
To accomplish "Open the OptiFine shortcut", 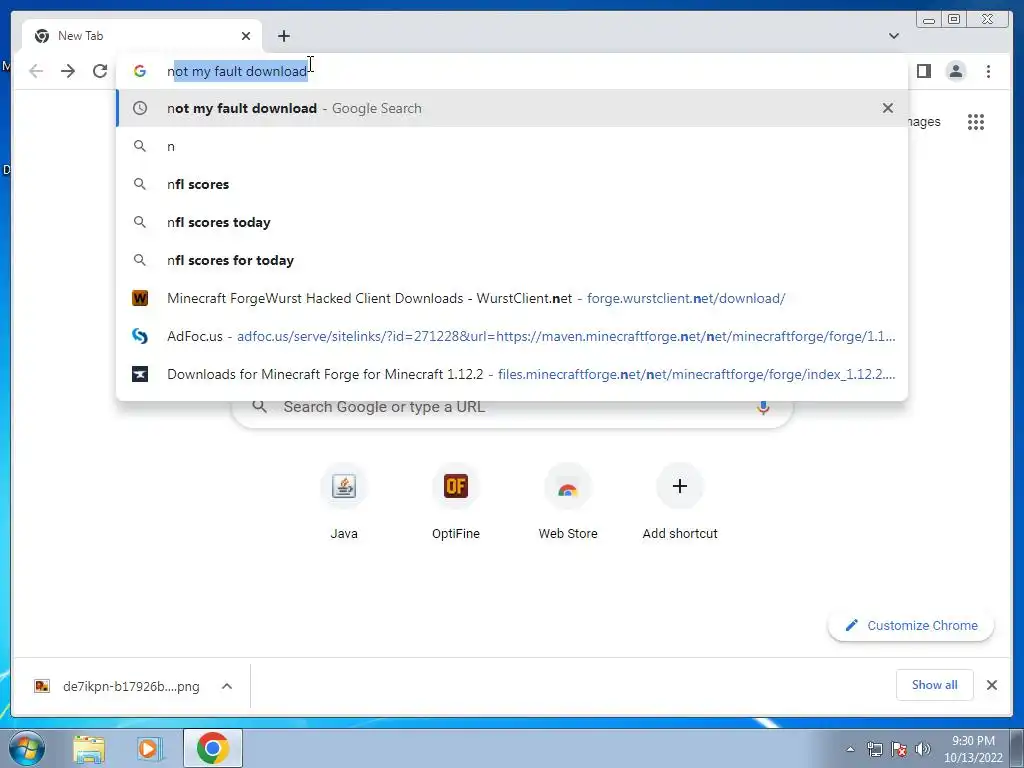I will tap(456, 502).
